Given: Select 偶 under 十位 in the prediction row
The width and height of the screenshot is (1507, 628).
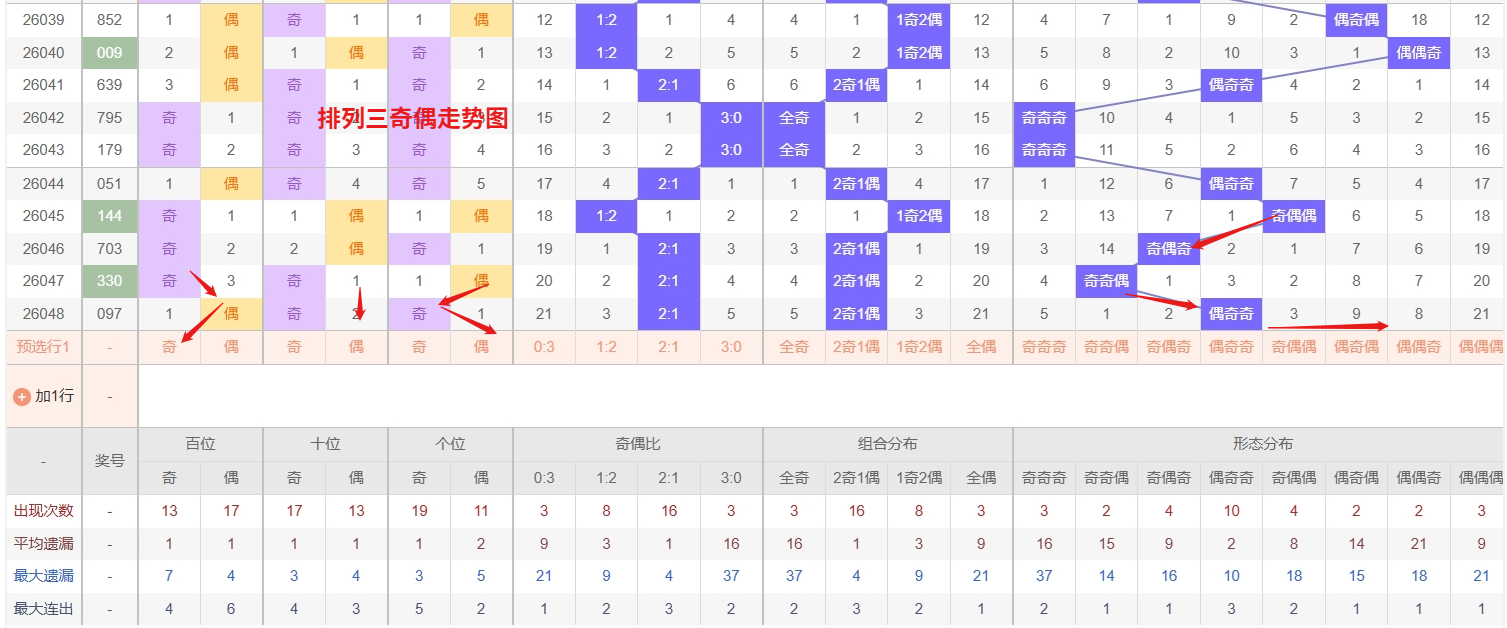Looking at the screenshot, I should 356,346.
